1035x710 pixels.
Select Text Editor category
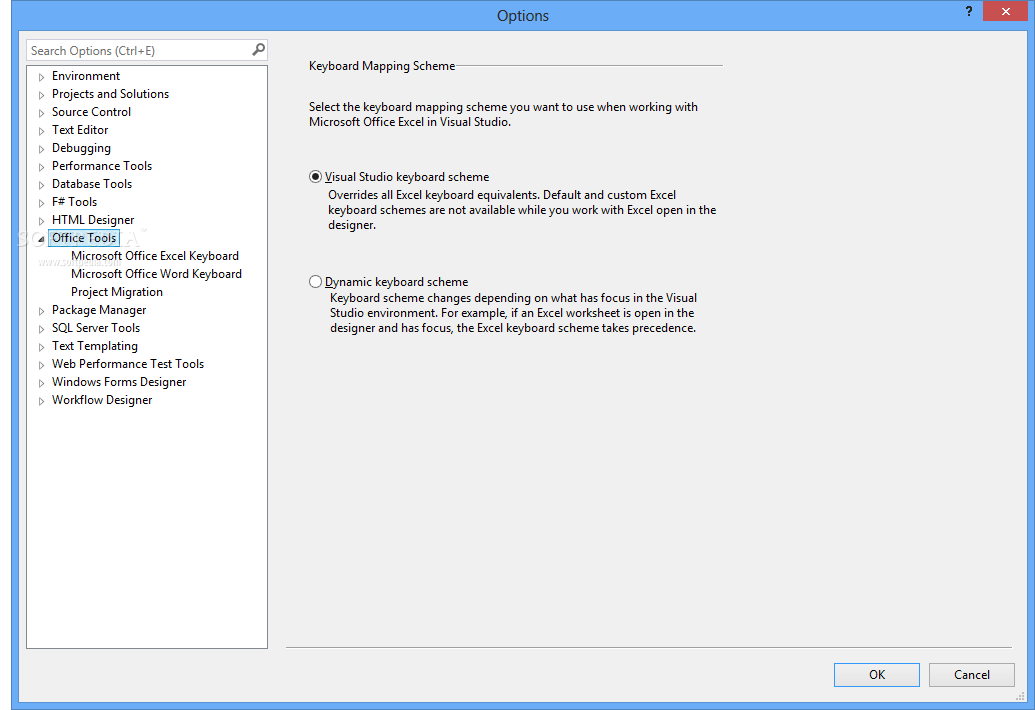80,130
